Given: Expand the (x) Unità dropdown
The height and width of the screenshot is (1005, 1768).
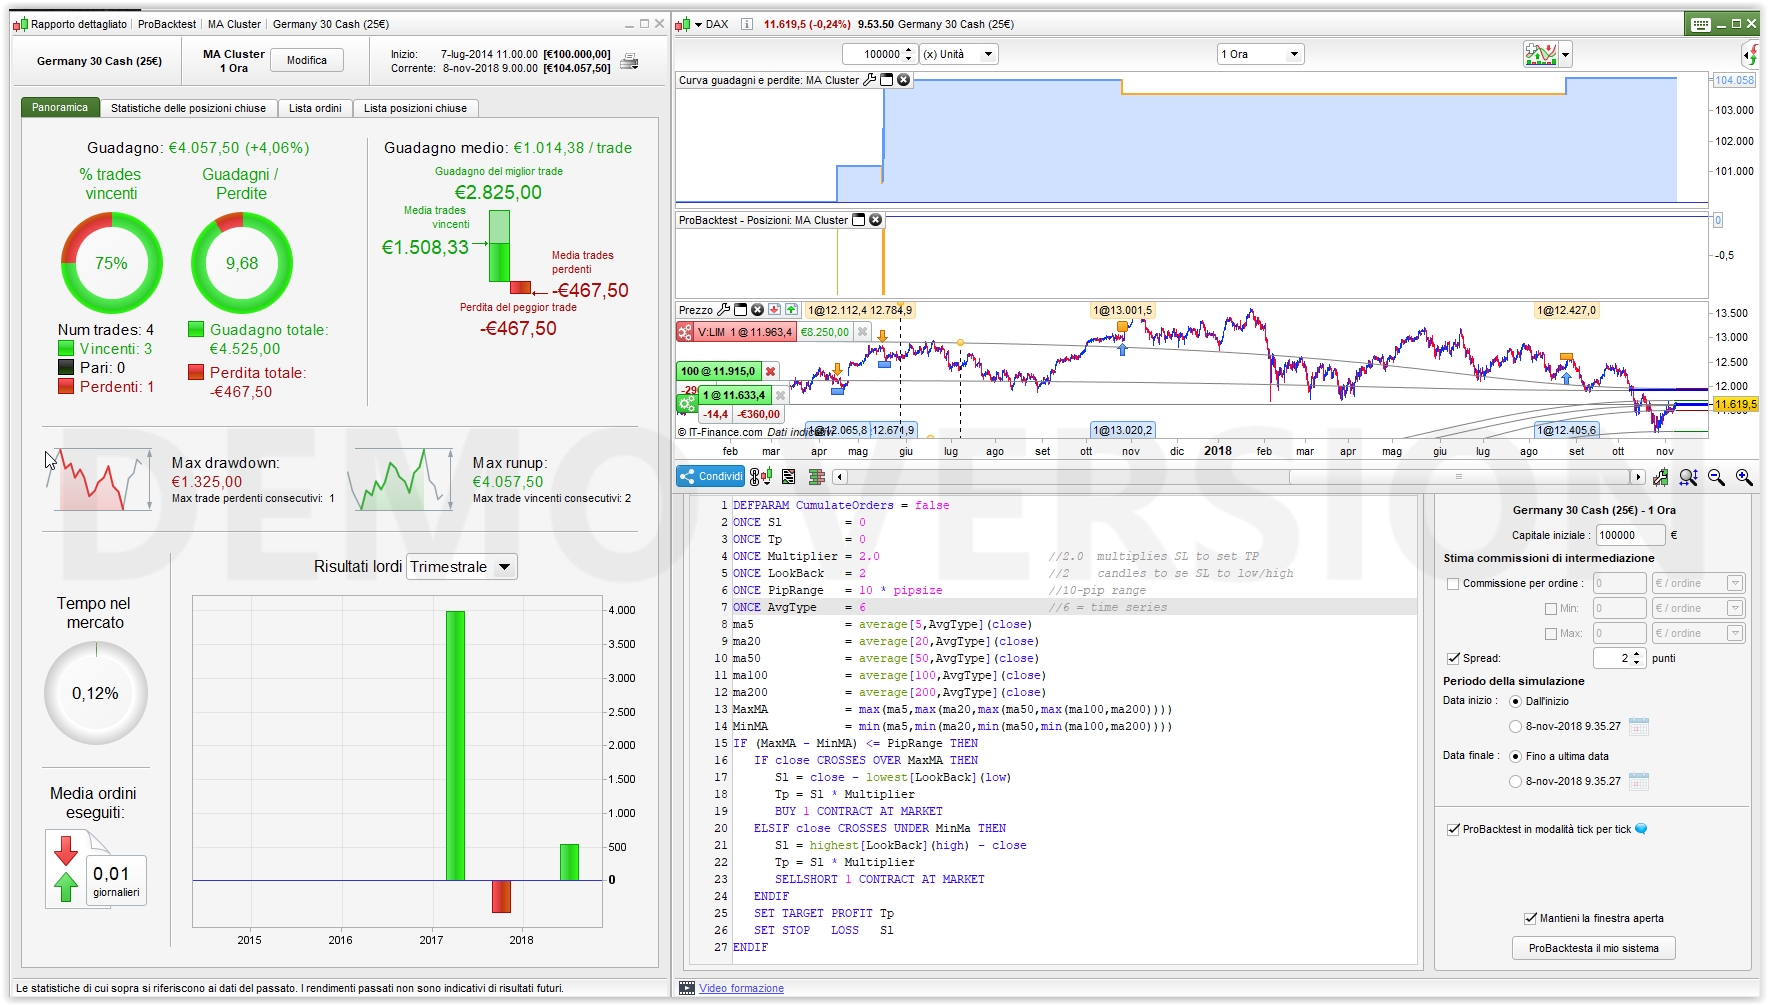Looking at the screenshot, I should pyautogui.click(x=958, y=54).
